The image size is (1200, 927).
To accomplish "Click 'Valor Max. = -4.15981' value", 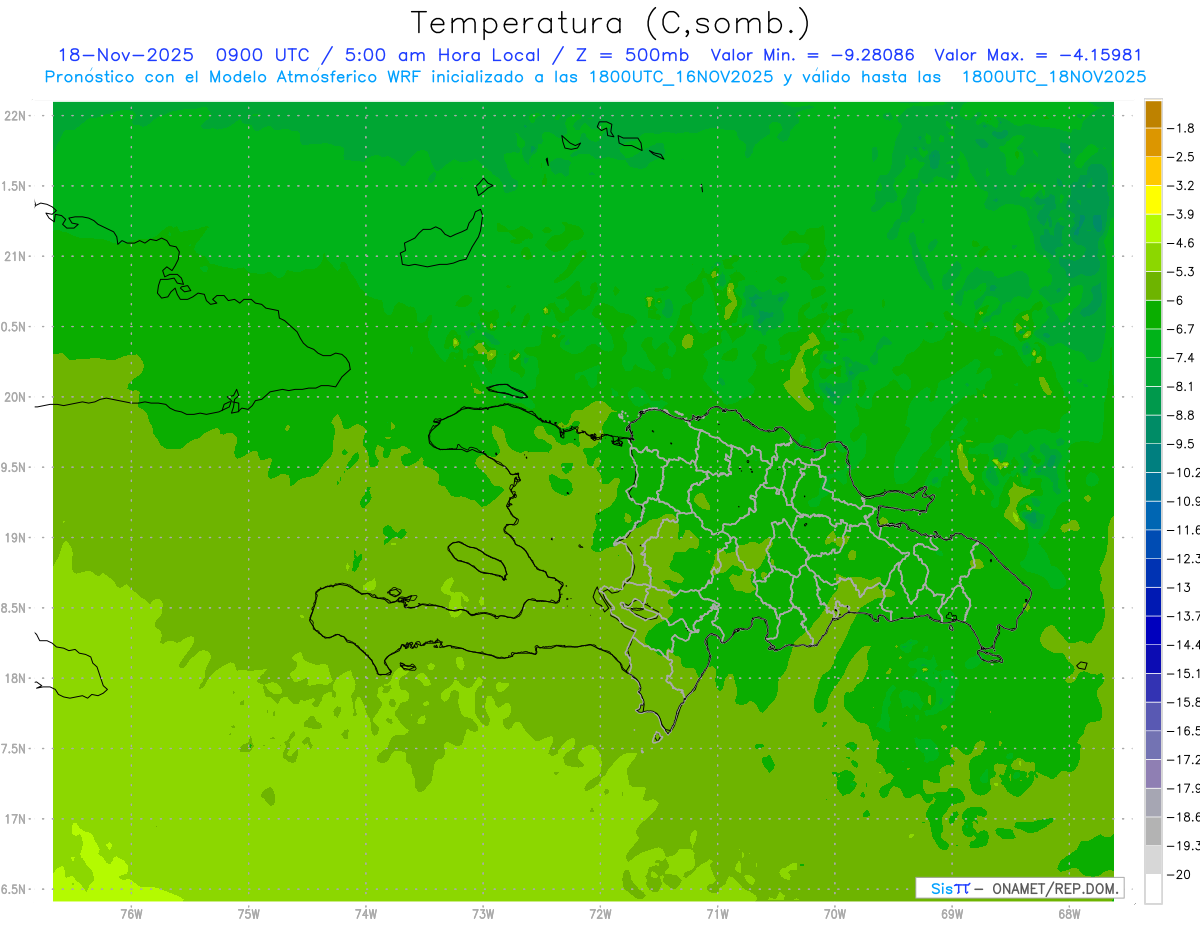I will (1038, 55).
